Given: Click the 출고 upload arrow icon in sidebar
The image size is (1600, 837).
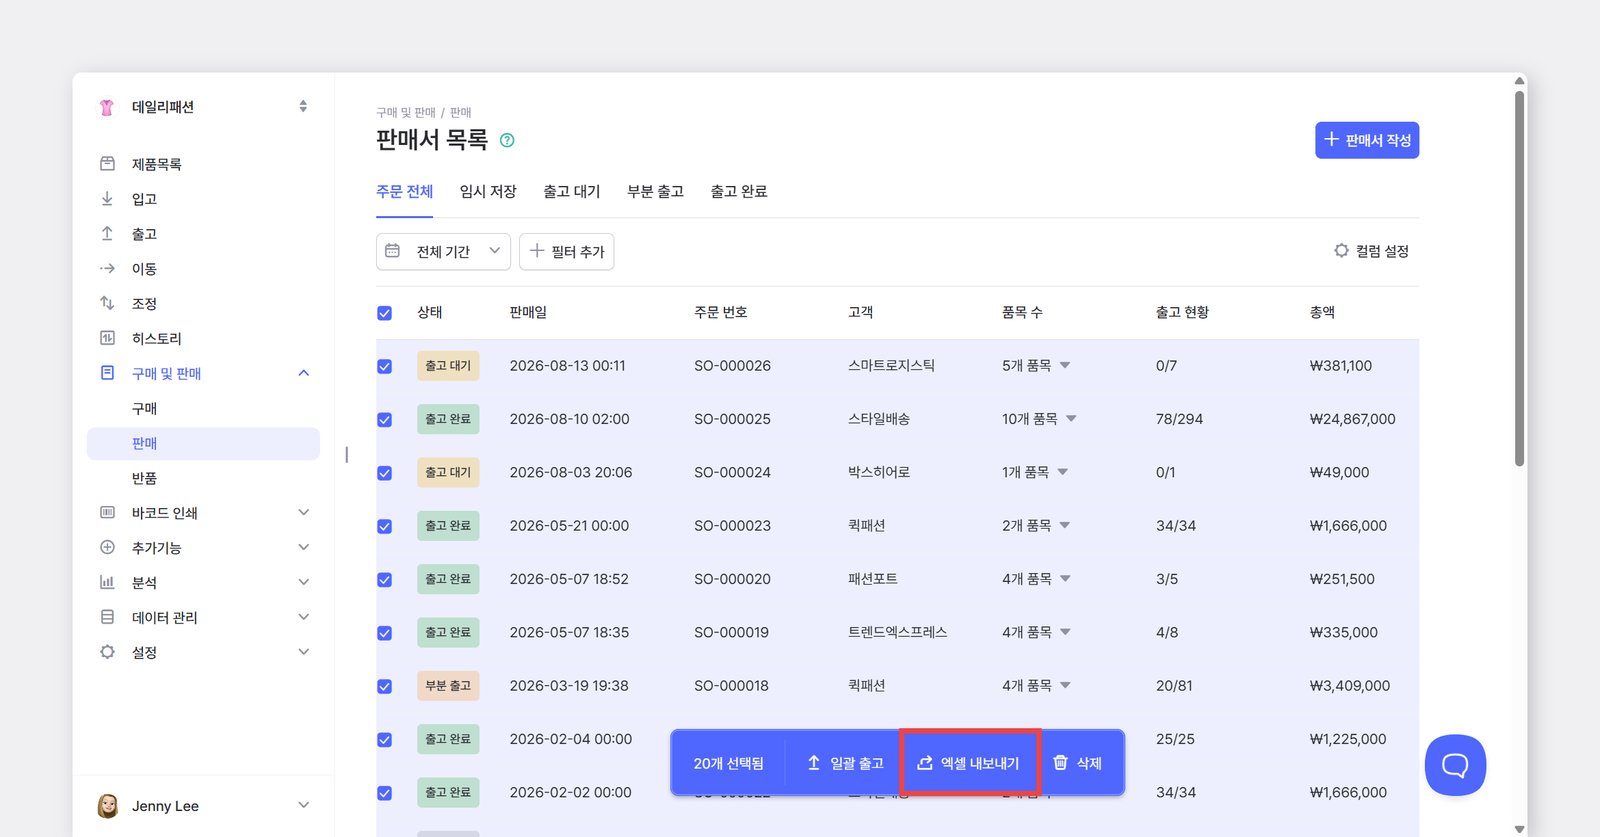Looking at the screenshot, I should point(107,234).
